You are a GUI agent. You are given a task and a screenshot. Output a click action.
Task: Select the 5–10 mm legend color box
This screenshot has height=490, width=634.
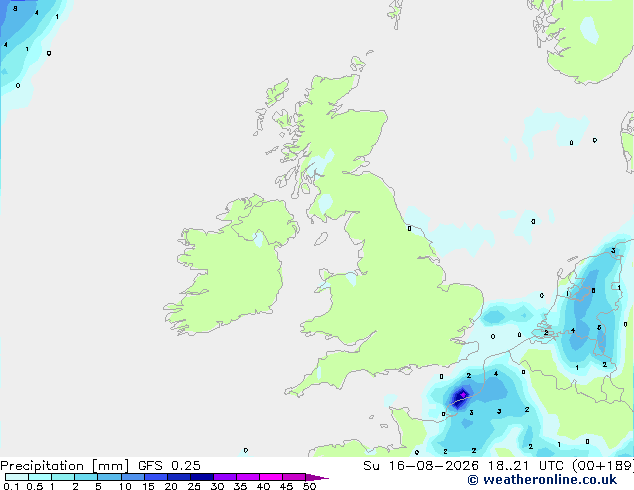pyautogui.click(x=109, y=477)
